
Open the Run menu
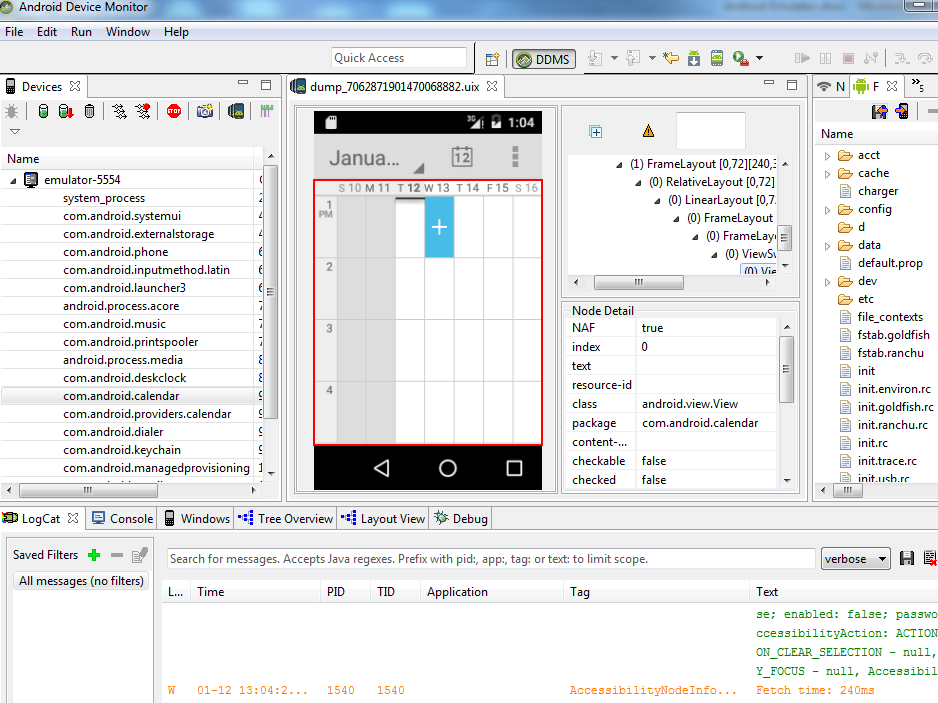click(x=81, y=32)
